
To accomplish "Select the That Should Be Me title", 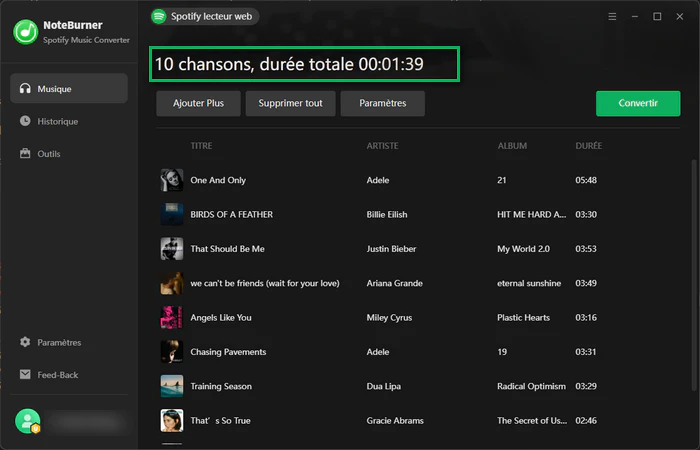I will tap(227, 249).
